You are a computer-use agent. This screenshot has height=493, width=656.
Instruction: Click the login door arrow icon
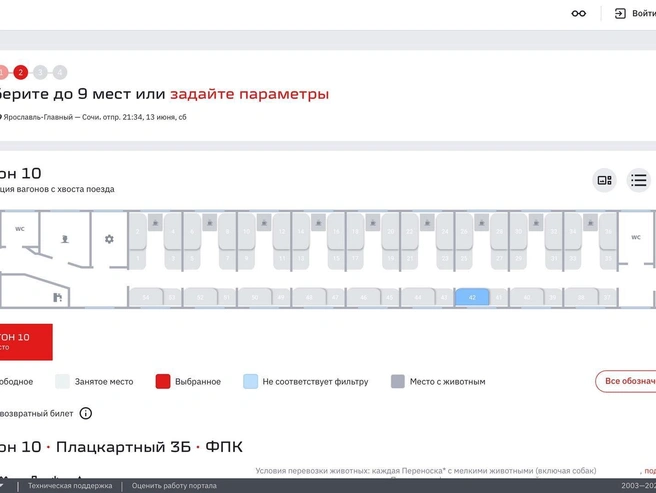point(620,13)
